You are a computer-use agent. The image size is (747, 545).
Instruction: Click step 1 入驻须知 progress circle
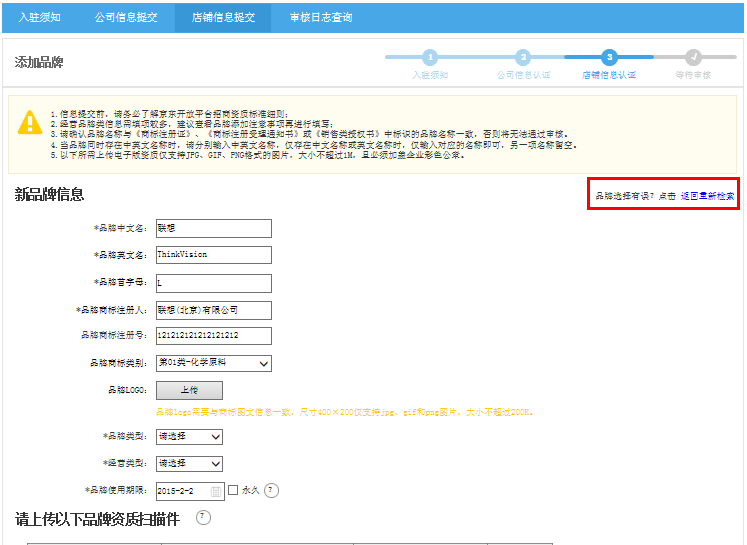[x=430, y=57]
